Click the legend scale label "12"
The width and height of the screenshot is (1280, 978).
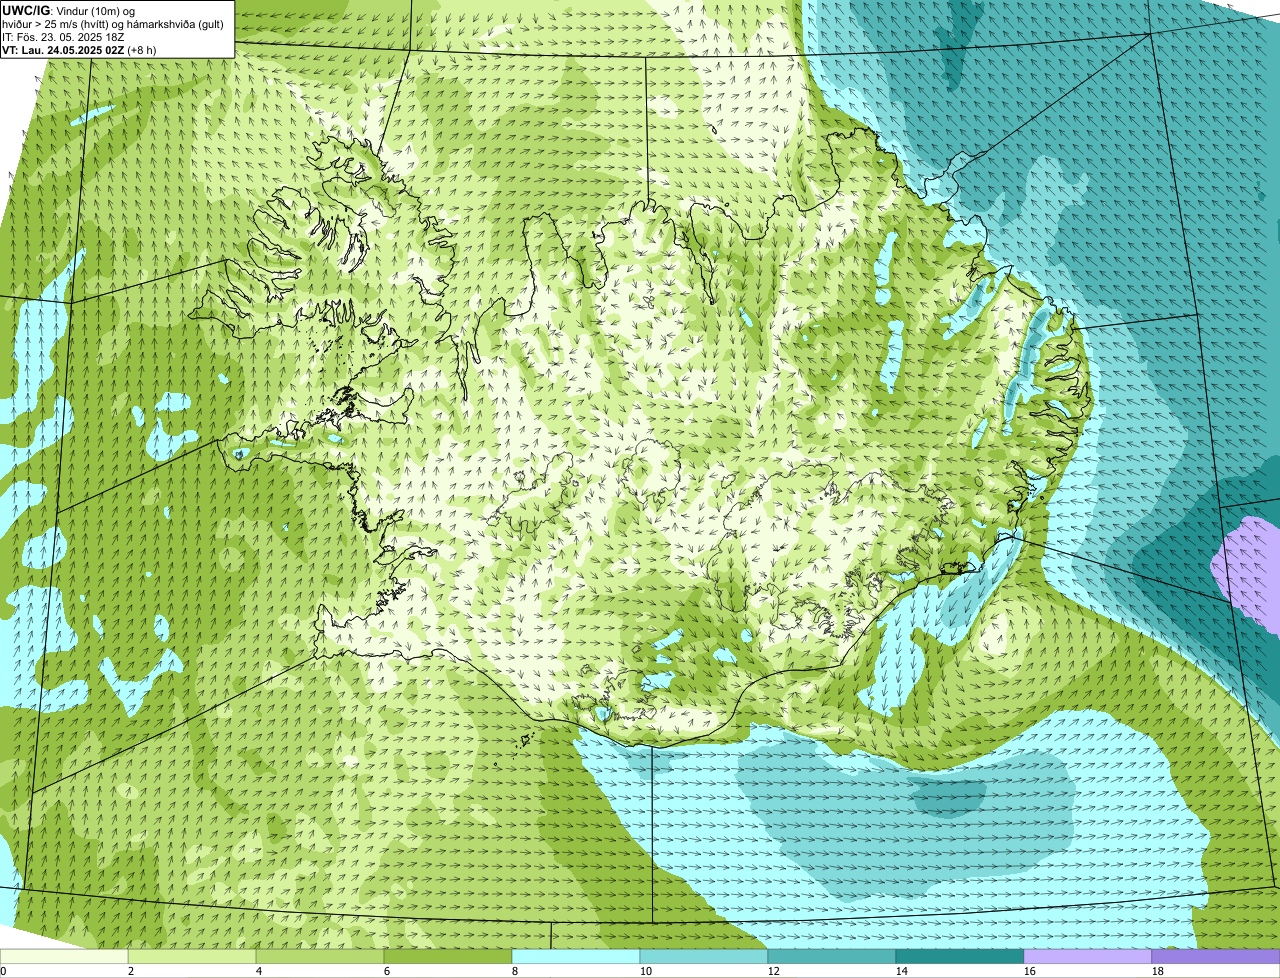click(774, 971)
